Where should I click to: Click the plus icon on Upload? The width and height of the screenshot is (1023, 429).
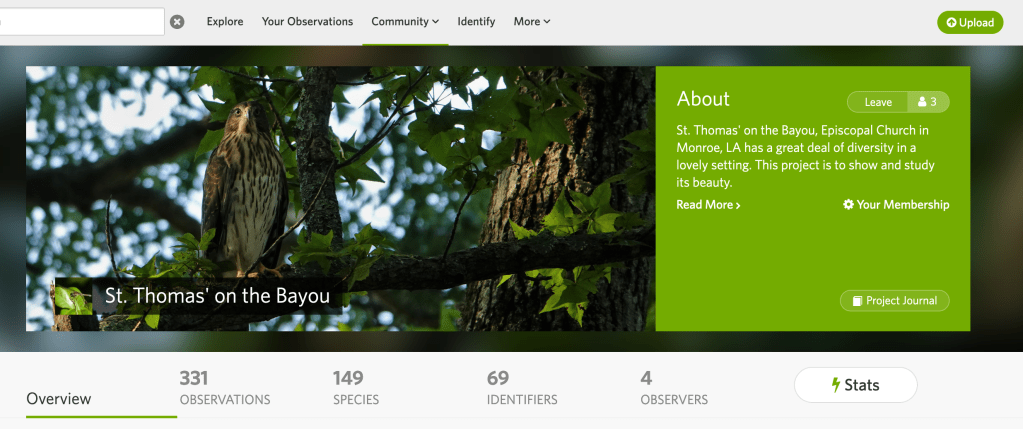[x=951, y=23]
